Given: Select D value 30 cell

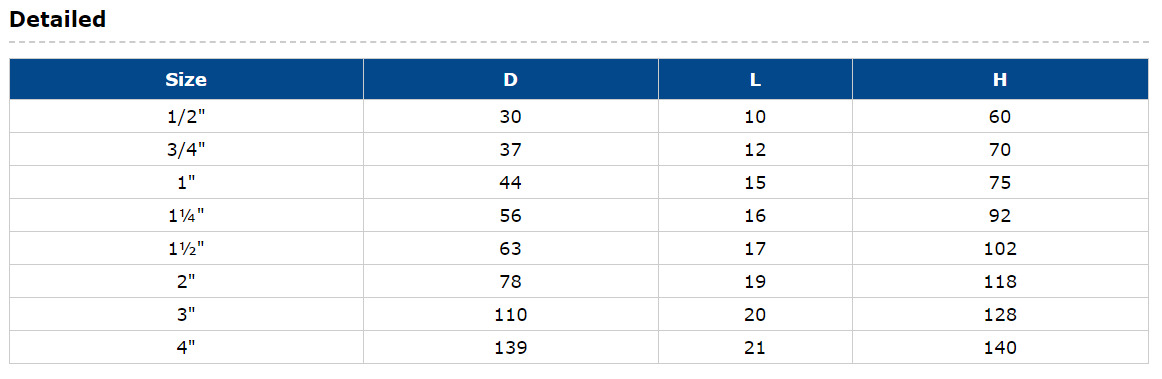Looking at the screenshot, I should pyautogui.click(x=511, y=116).
